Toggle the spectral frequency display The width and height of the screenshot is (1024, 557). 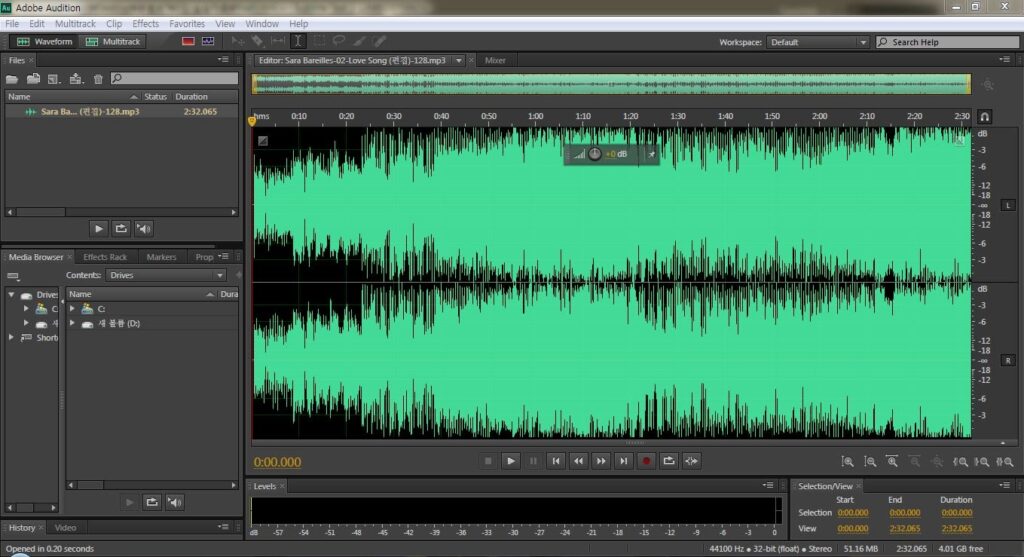point(188,41)
